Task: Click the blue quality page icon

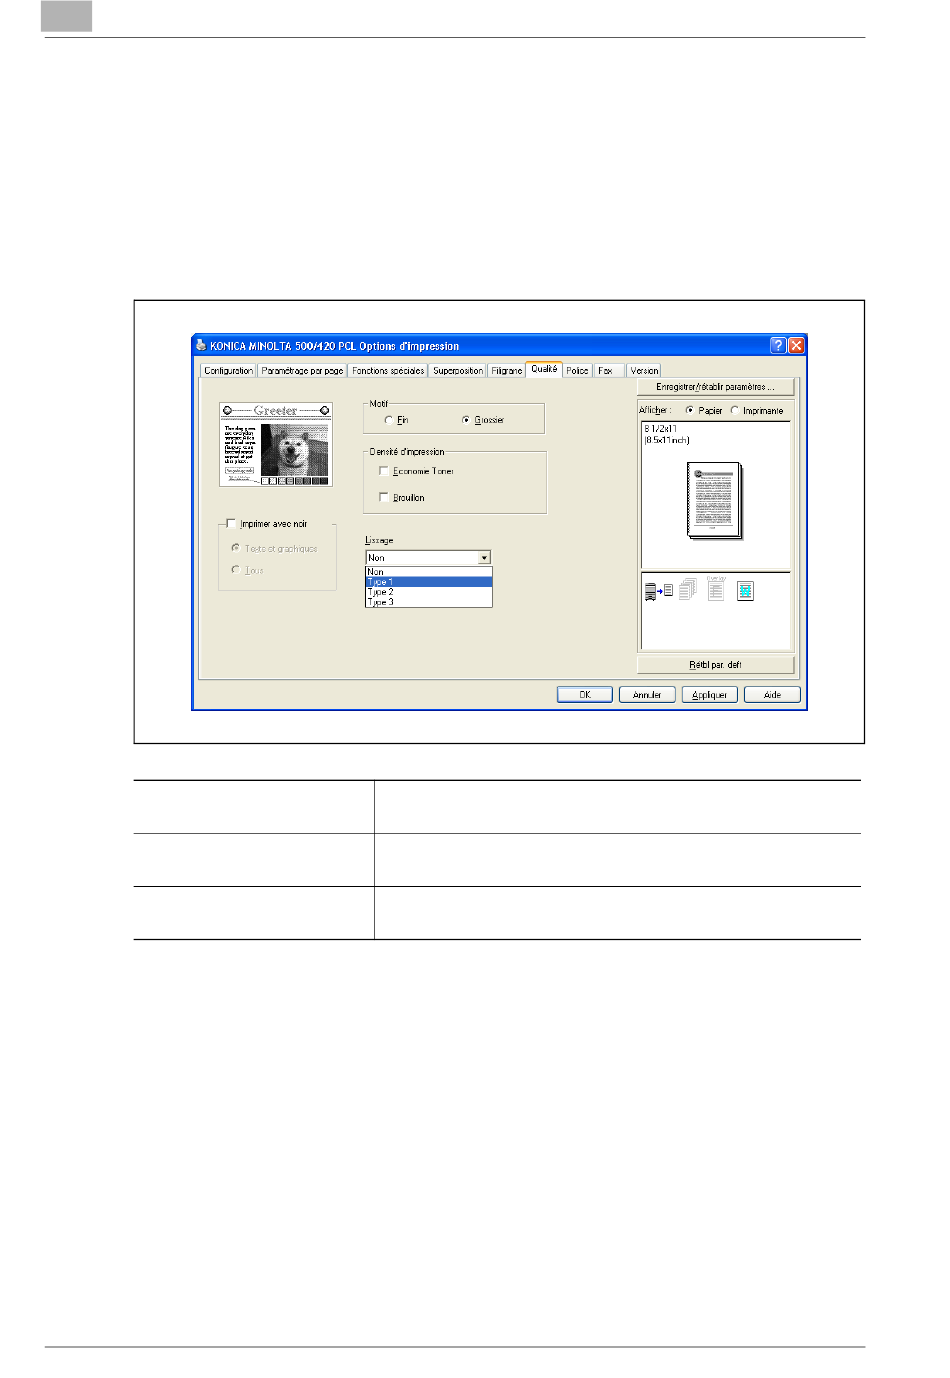Action: click(x=745, y=591)
